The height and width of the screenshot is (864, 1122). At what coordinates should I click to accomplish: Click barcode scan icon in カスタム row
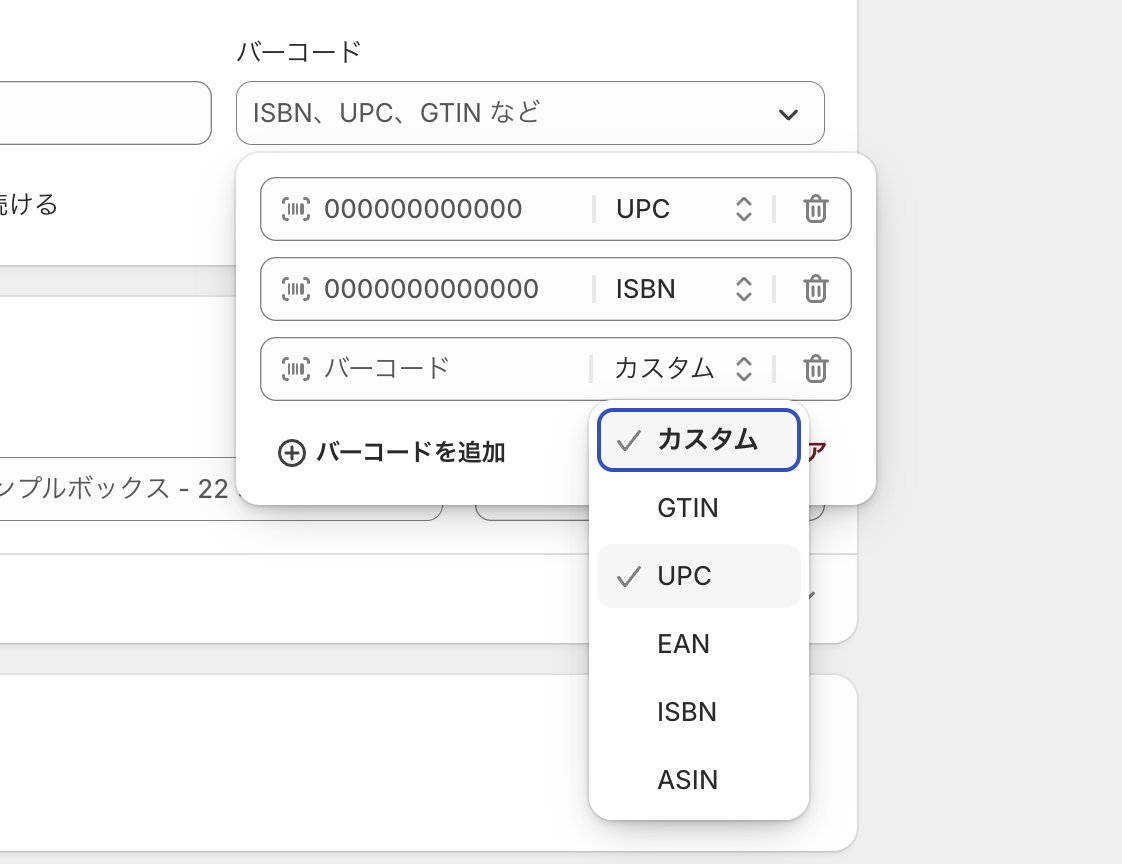(296, 369)
